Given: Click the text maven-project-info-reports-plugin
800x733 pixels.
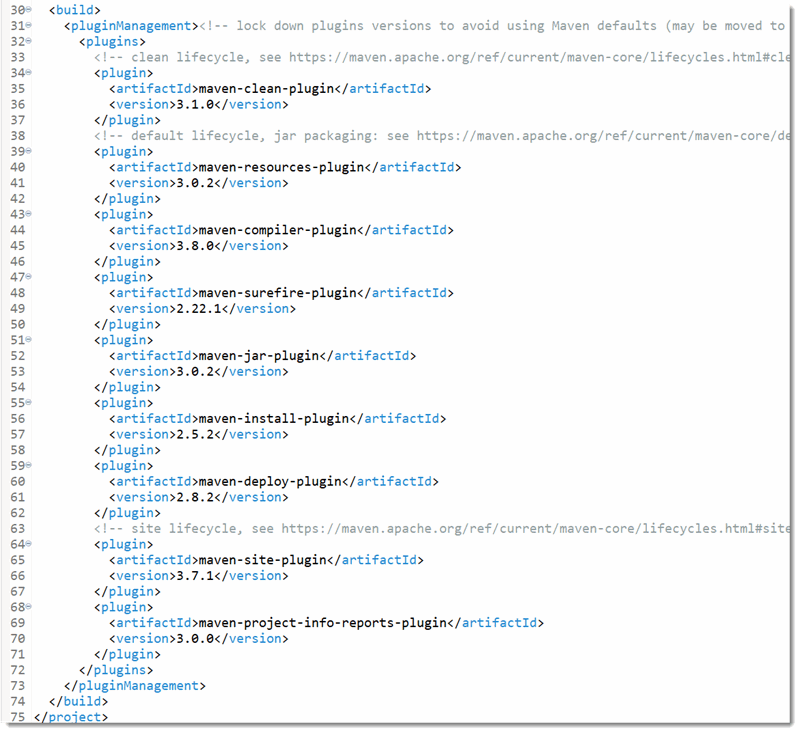Looking at the screenshot, I should click(322, 623).
